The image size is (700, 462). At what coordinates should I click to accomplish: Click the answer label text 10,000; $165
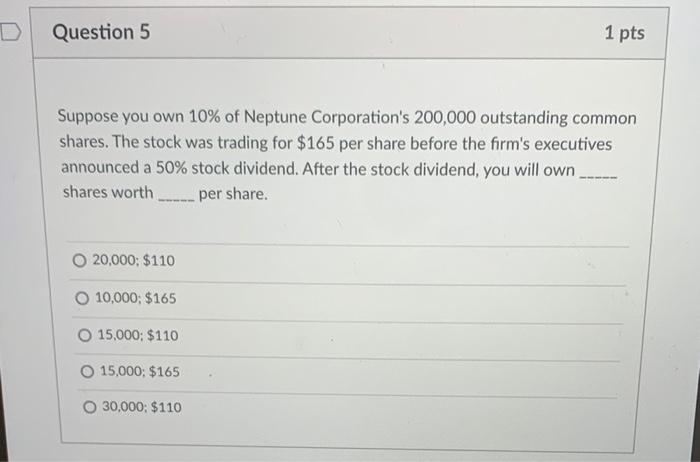tap(136, 299)
